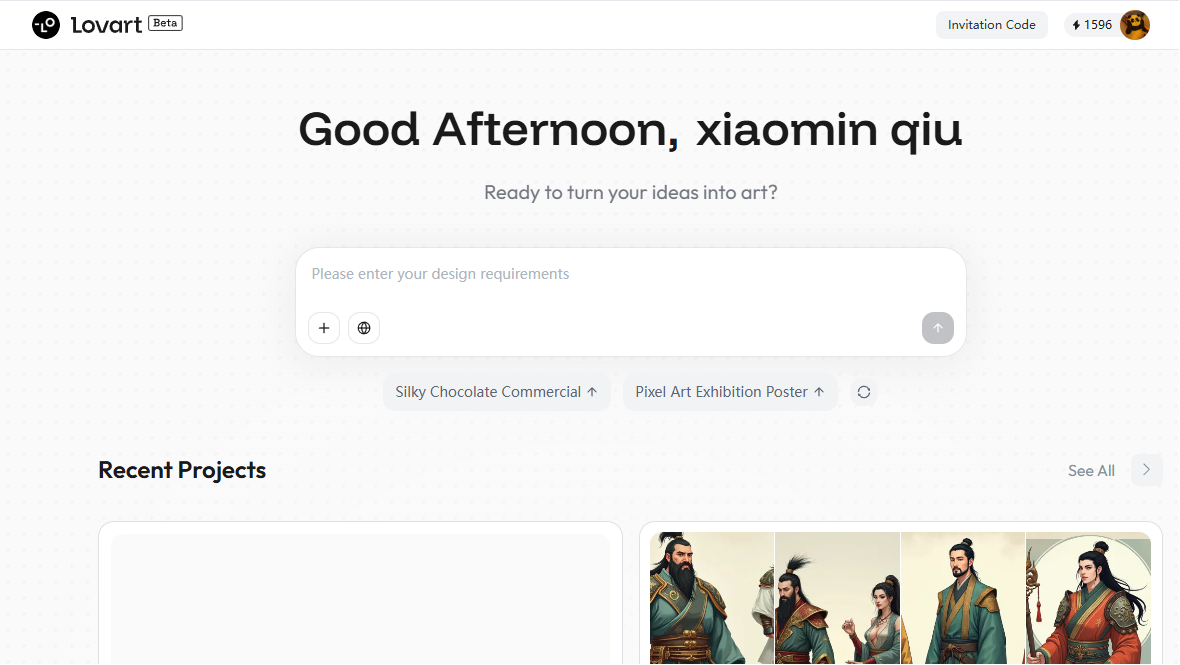
Task: Open the bearded warrior character image
Action: (712, 598)
